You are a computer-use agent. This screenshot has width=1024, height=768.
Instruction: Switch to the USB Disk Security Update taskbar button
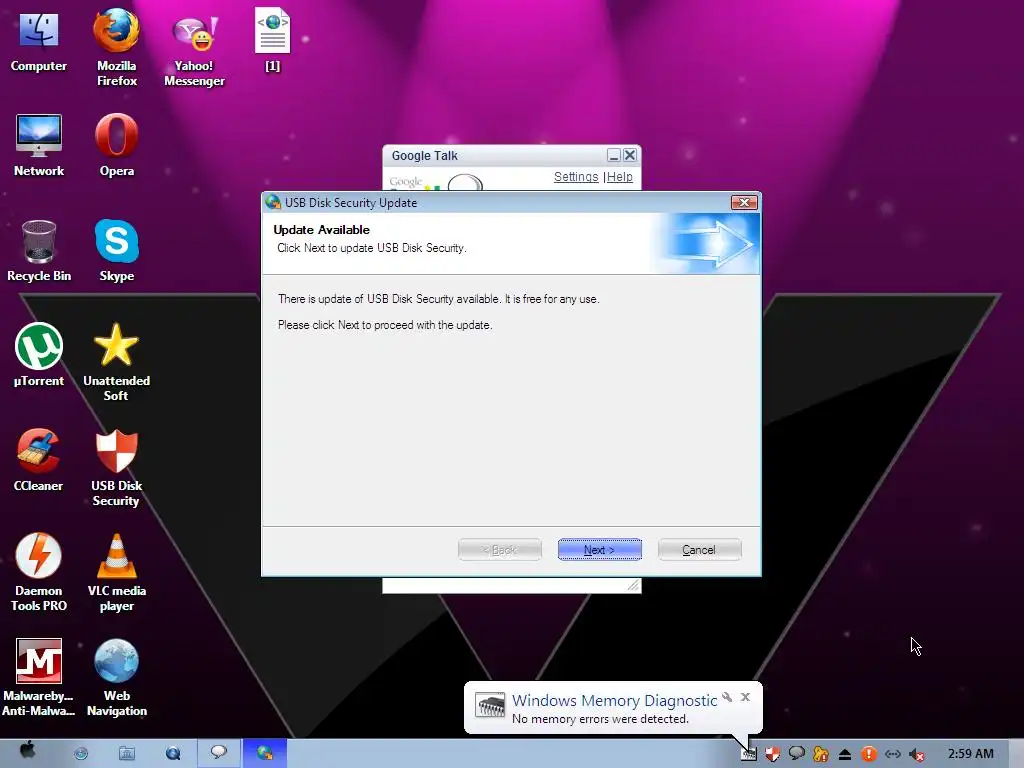(x=264, y=753)
